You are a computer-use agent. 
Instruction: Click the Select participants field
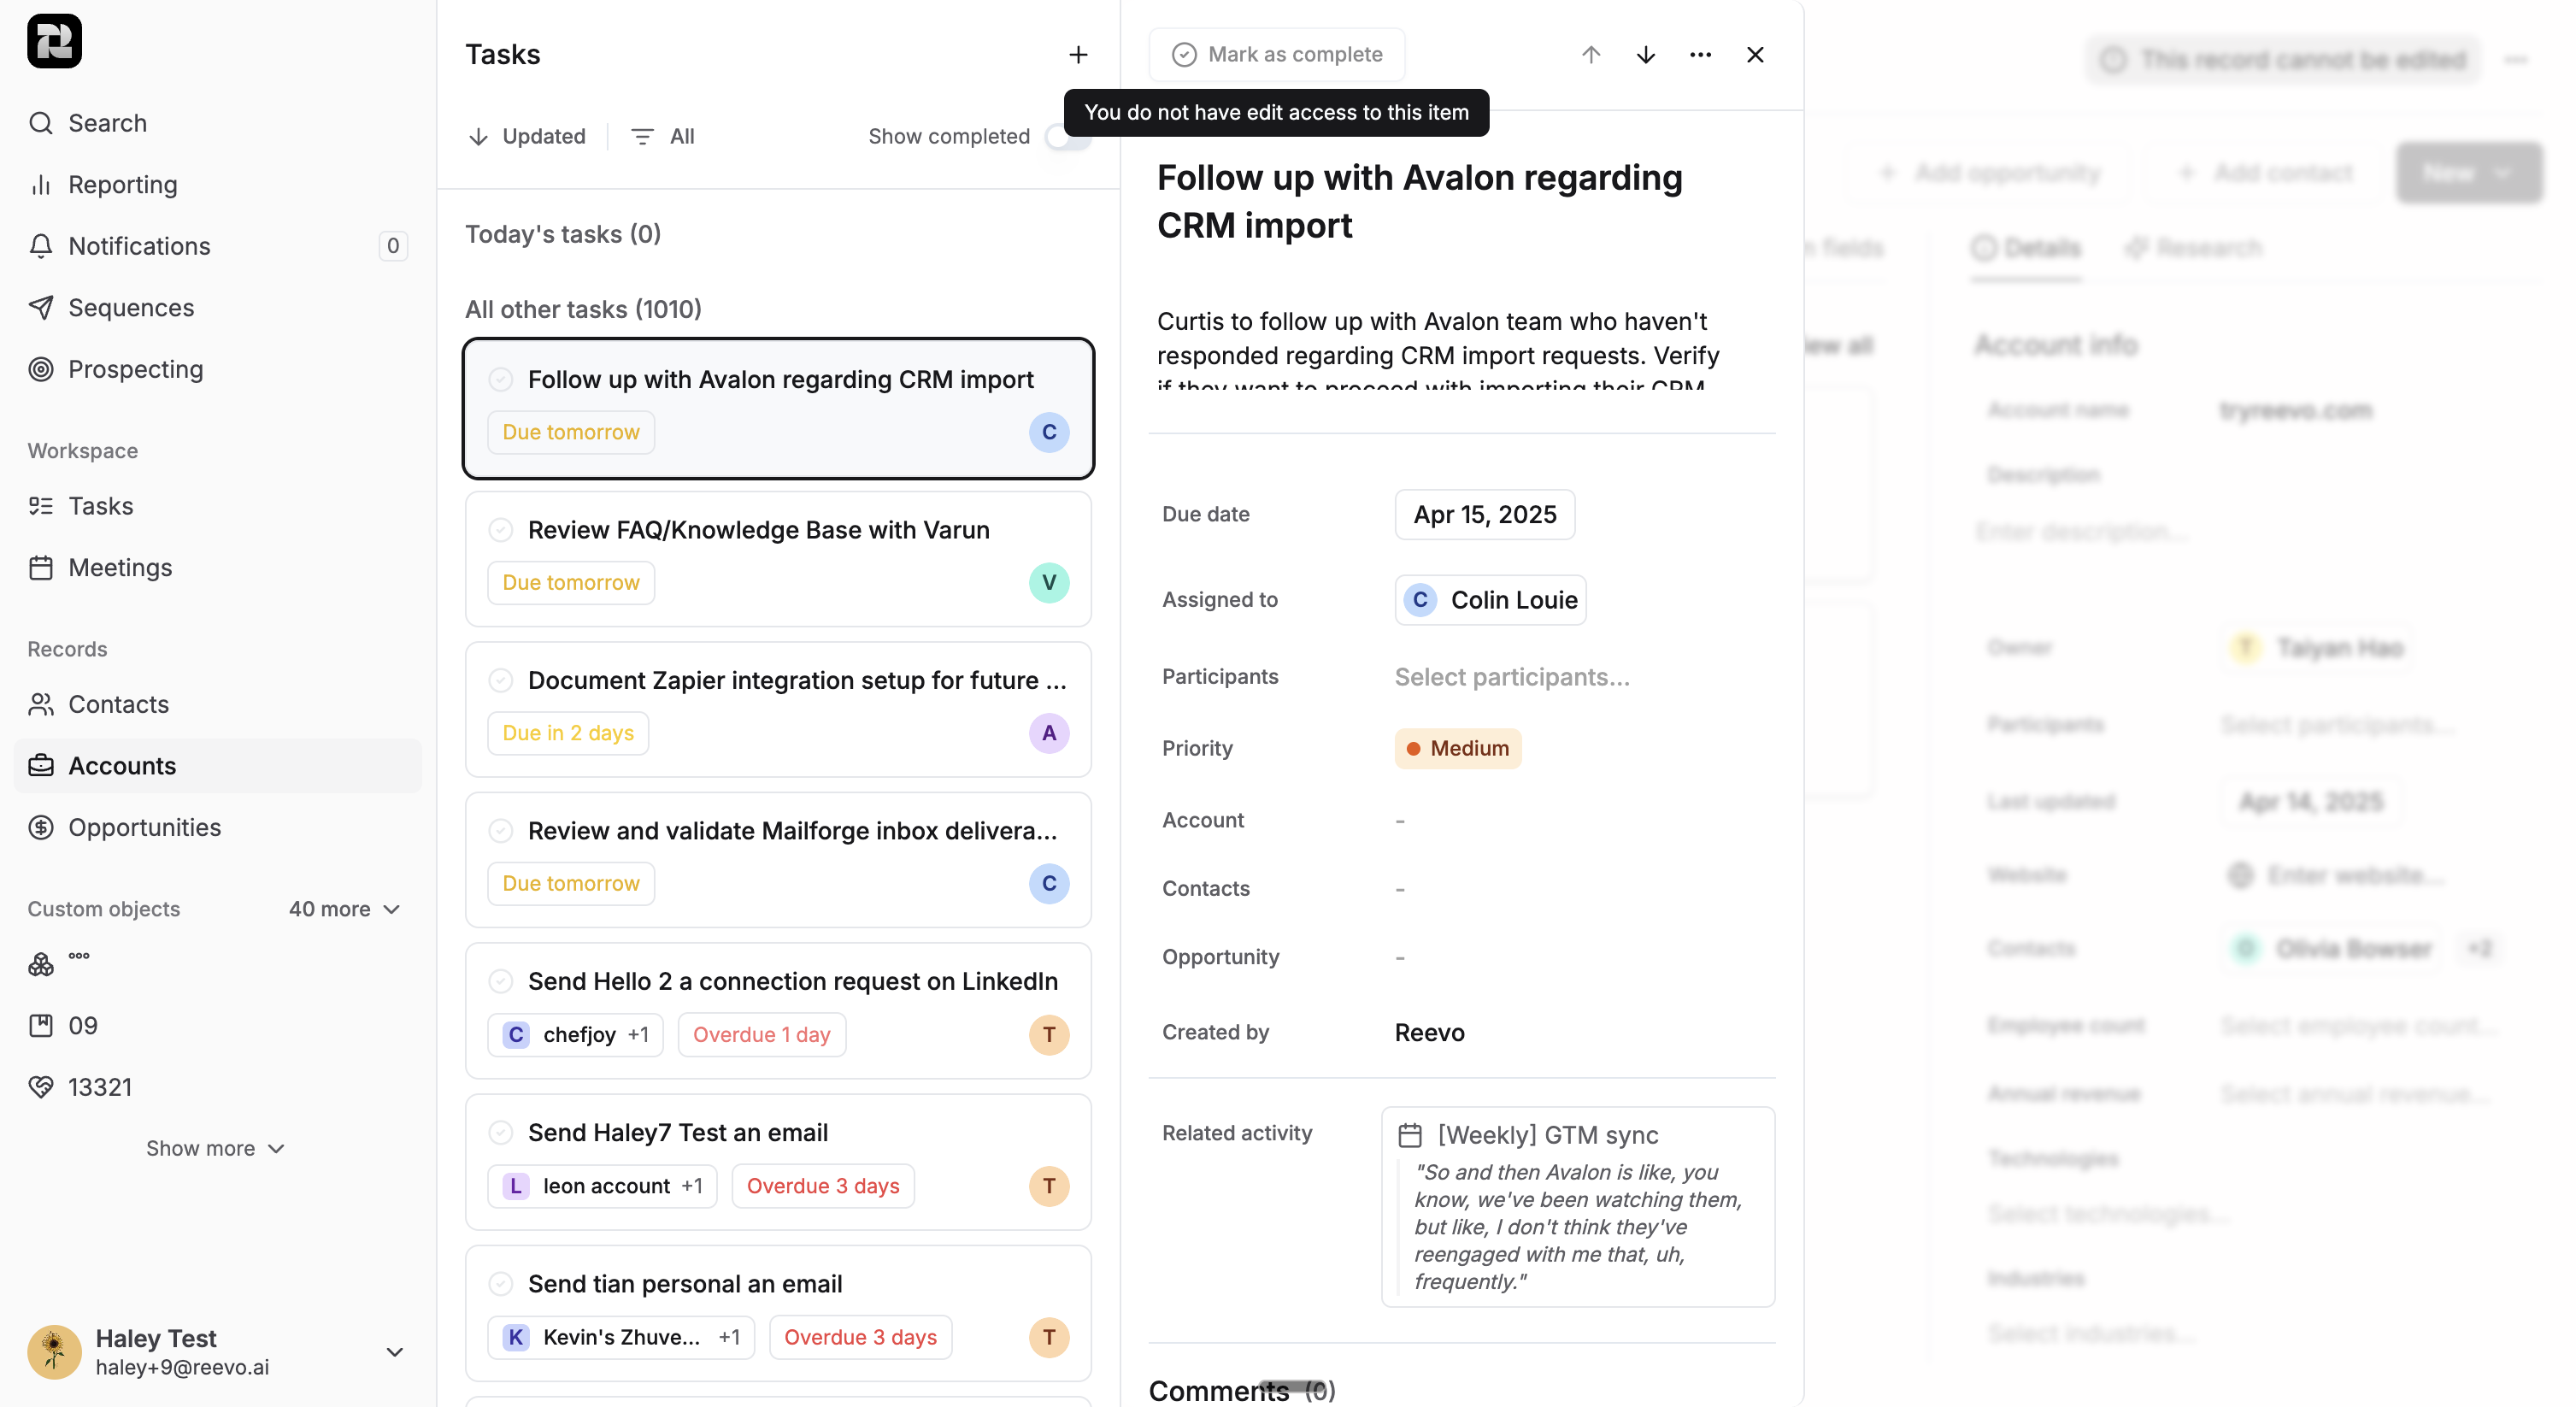(1511, 677)
